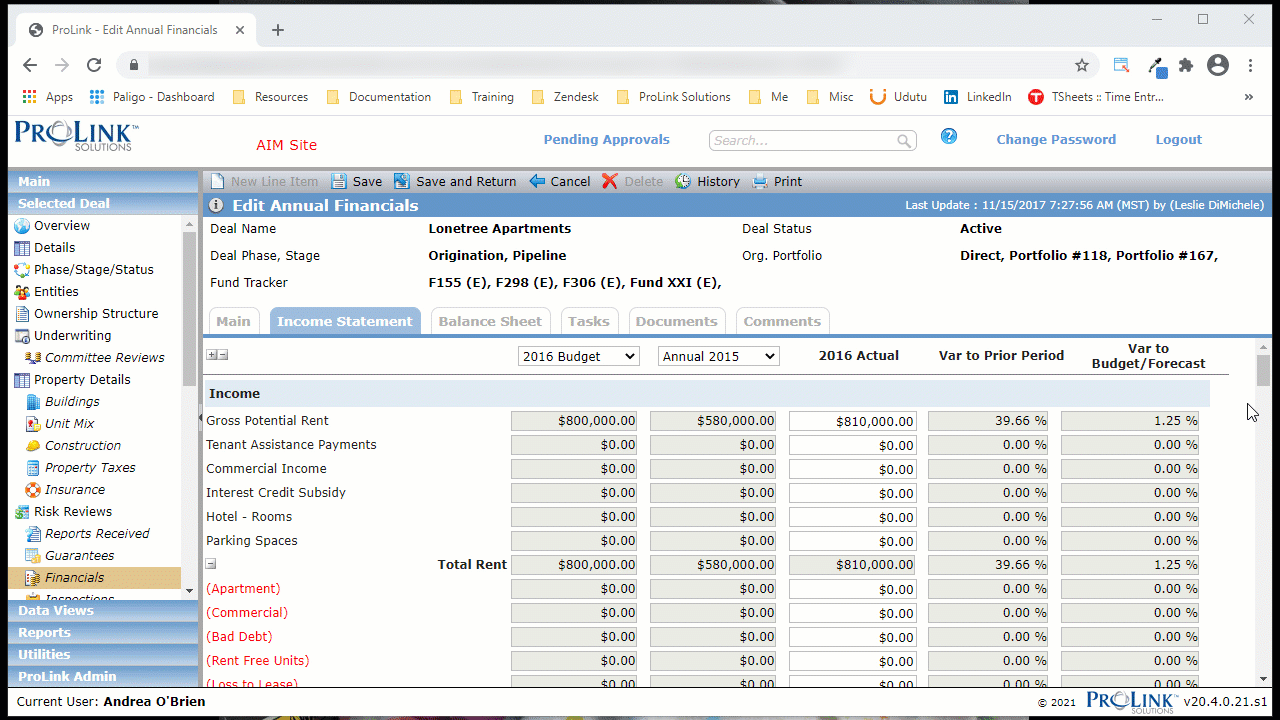The height and width of the screenshot is (720, 1280).
Task: Click the Logout link
Action: click(x=1179, y=140)
